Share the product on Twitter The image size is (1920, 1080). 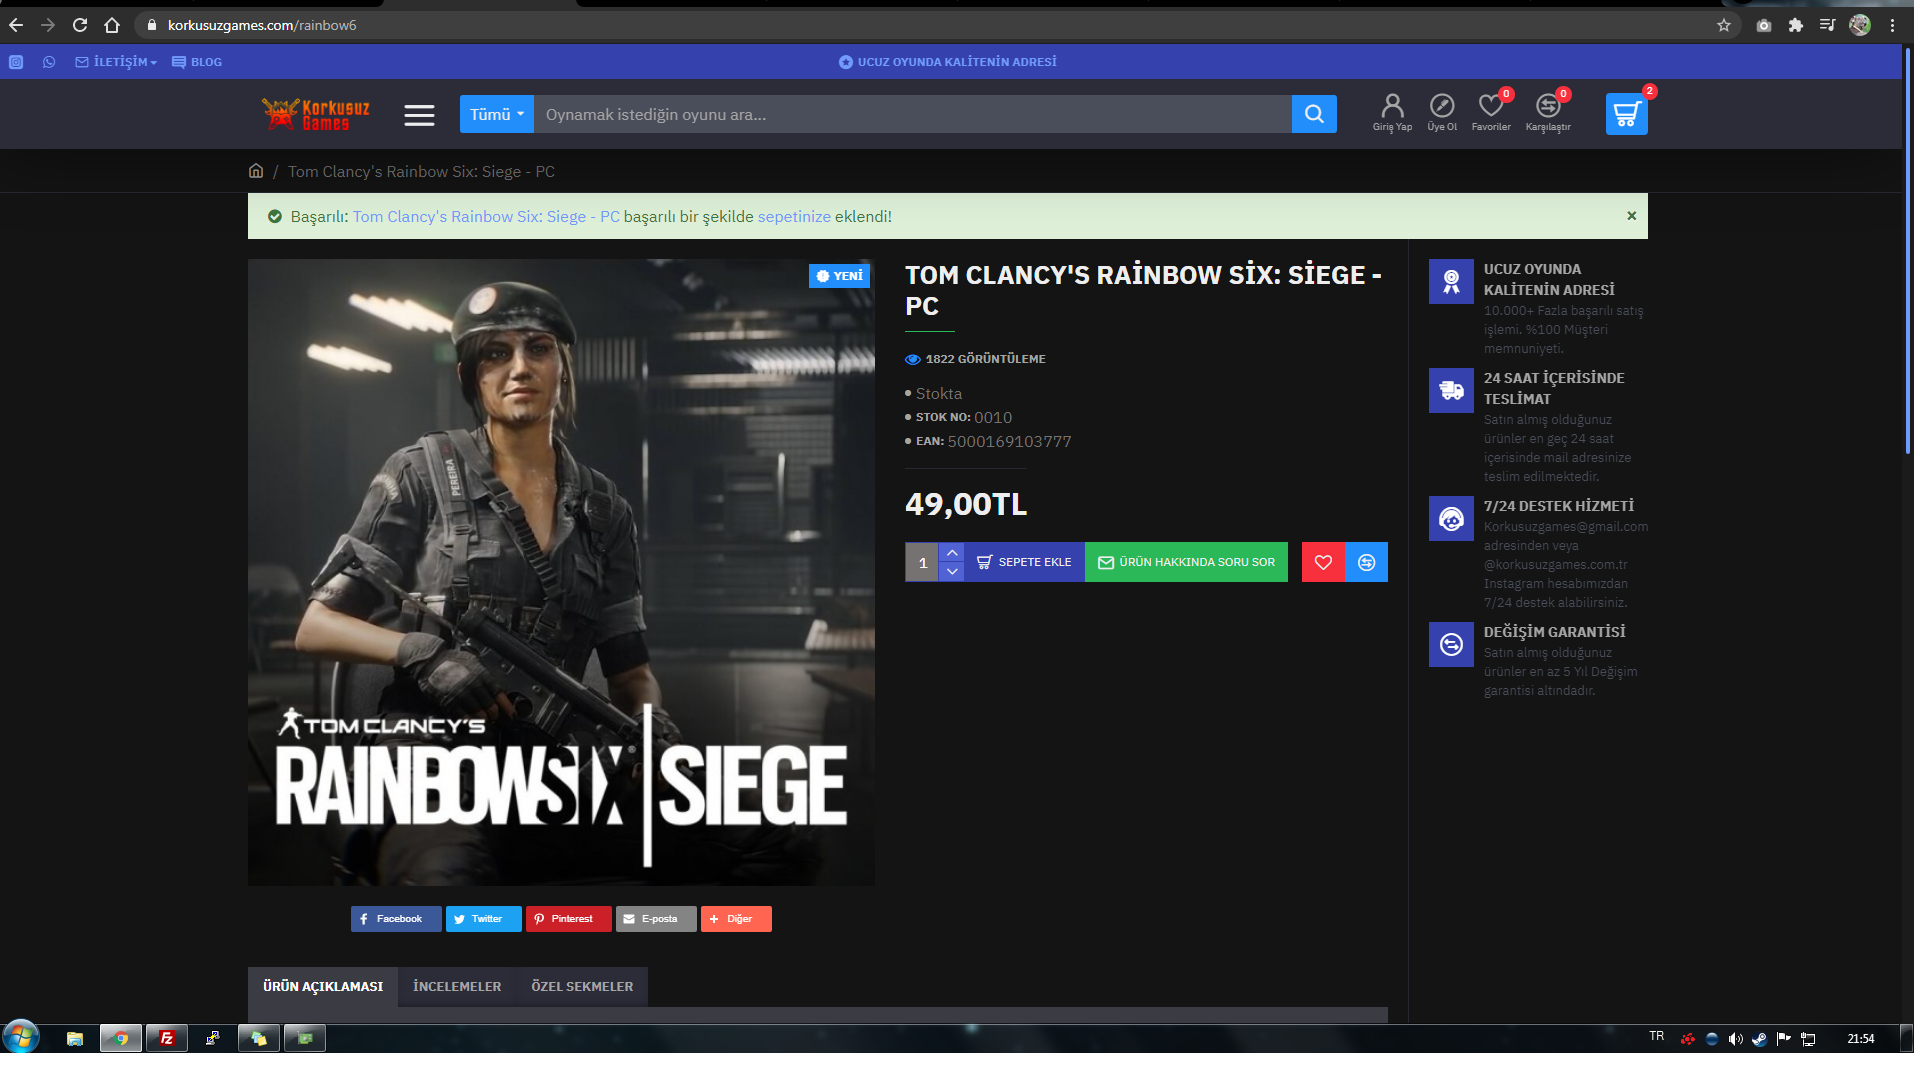tap(484, 919)
